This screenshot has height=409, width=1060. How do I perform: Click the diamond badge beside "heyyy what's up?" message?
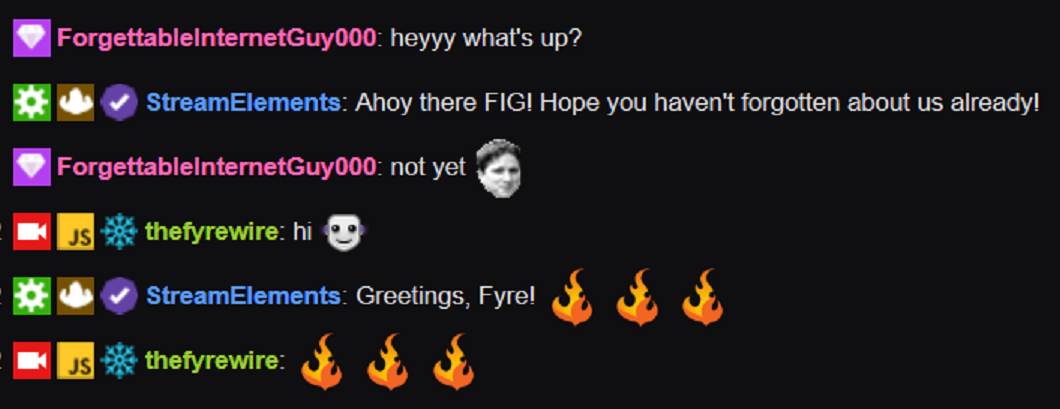(x=32, y=38)
